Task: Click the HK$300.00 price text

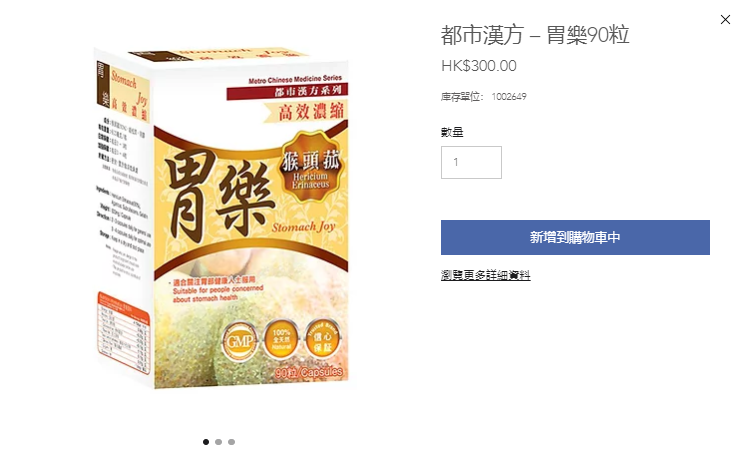Action: coord(478,66)
